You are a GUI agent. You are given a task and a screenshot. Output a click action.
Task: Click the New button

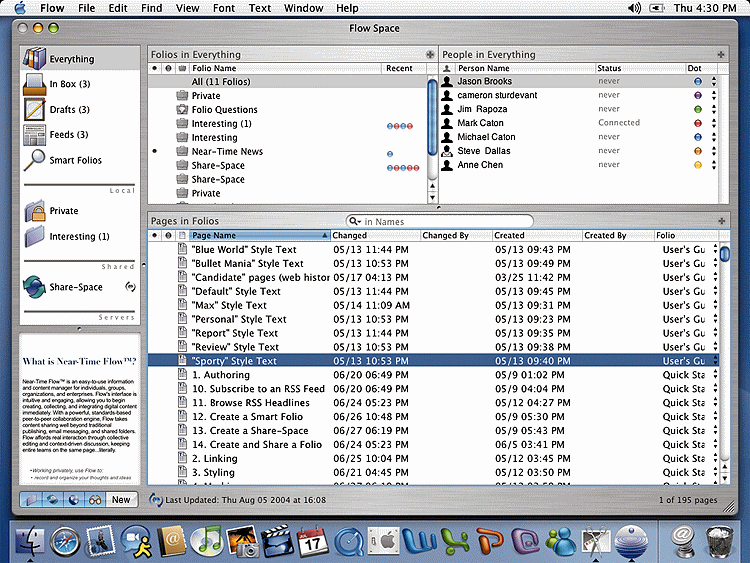(121, 499)
